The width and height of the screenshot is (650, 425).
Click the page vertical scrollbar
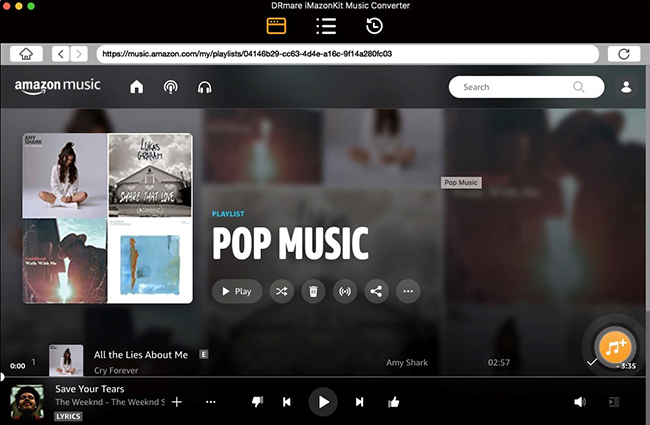coord(648,189)
